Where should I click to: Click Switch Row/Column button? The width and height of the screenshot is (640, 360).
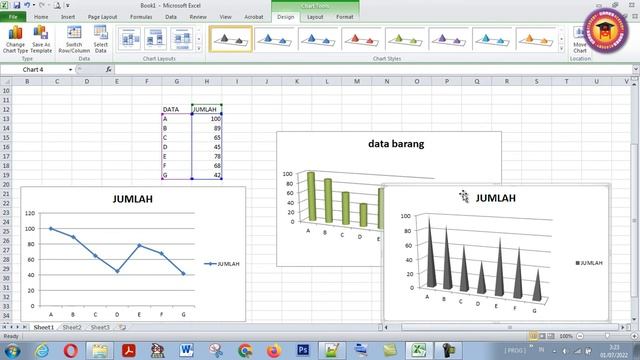pyautogui.click(x=74, y=39)
